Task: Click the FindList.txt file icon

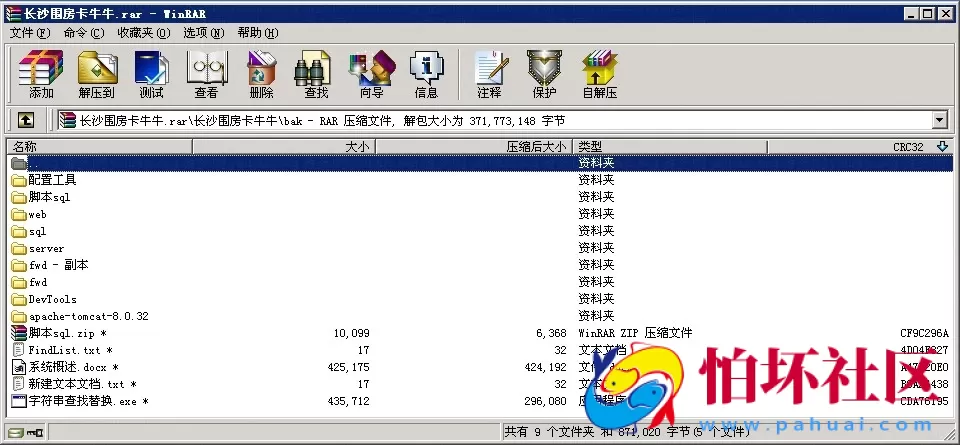Action: click(x=19, y=351)
